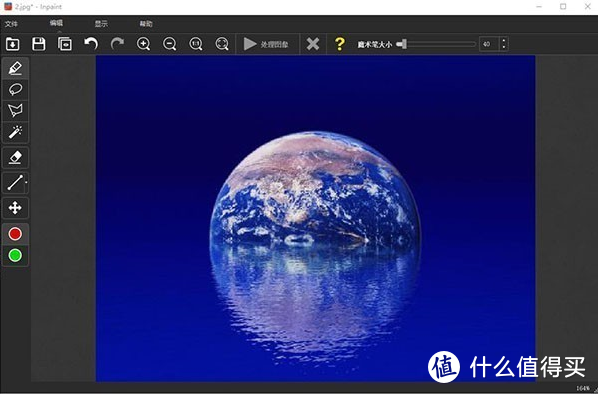Select the Marker tool in sidebar

click(15, 69)
